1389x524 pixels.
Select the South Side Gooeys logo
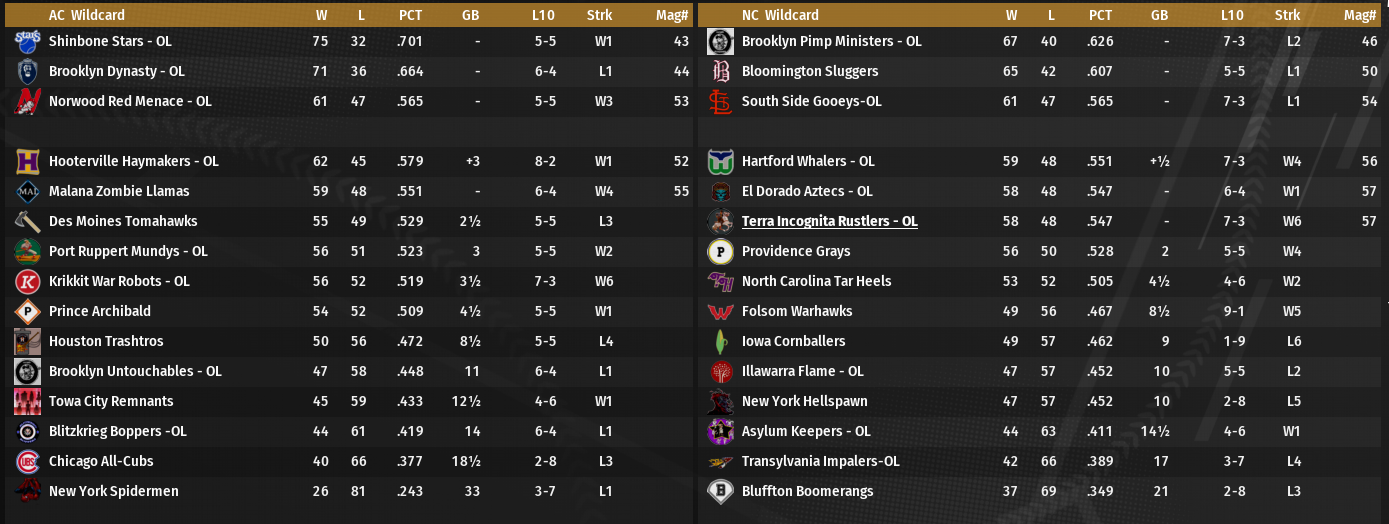(x=720, y=101)
